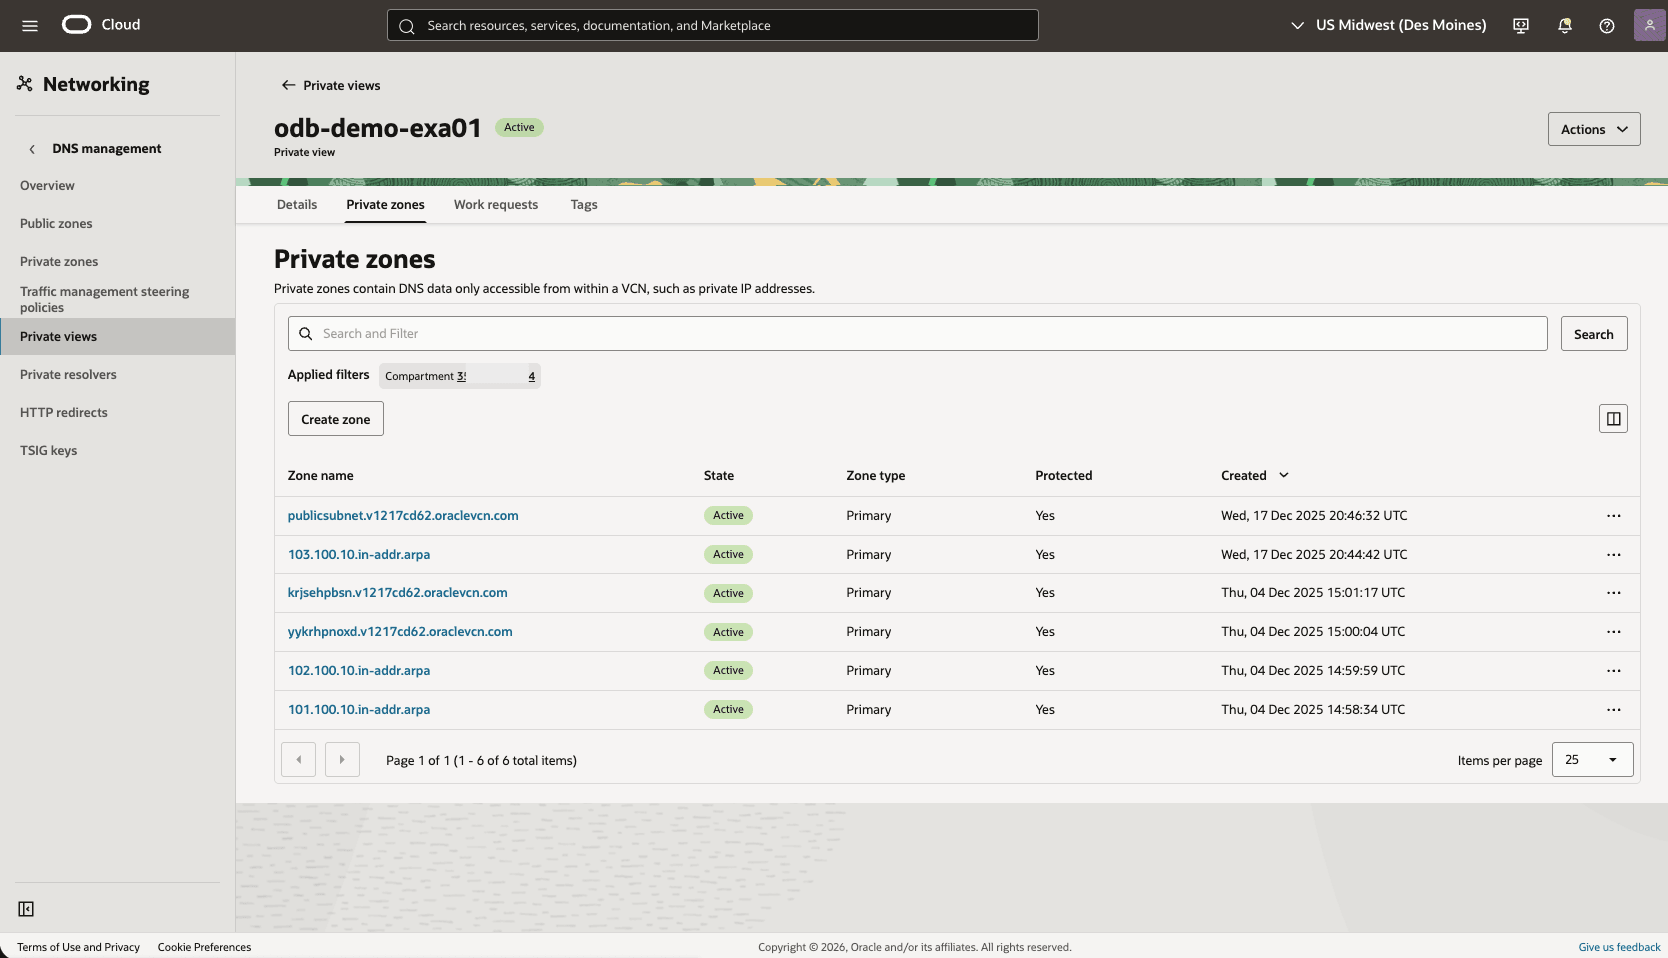The width and height of the screenshot is (1668, 958).
Task: Launch Cloud Shell from the top bar
Action: 1520,25
